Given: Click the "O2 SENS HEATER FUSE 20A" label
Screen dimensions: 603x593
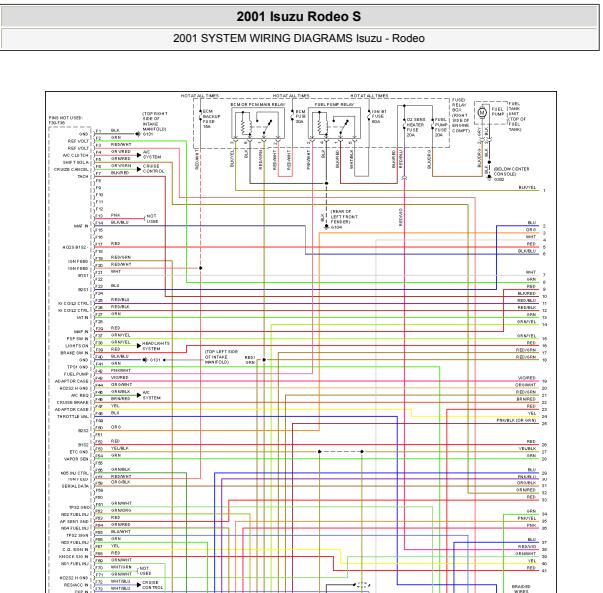Looking at the screenshot, I should point(415,127).
